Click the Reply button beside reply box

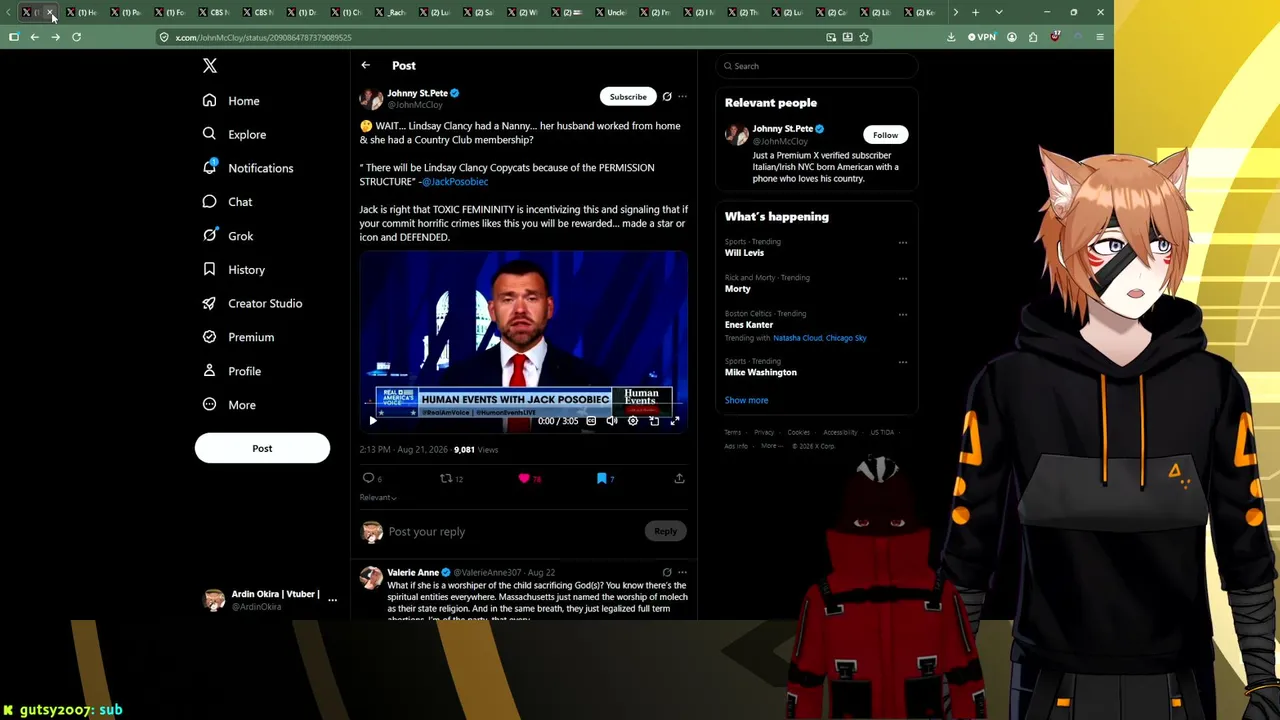665,532
